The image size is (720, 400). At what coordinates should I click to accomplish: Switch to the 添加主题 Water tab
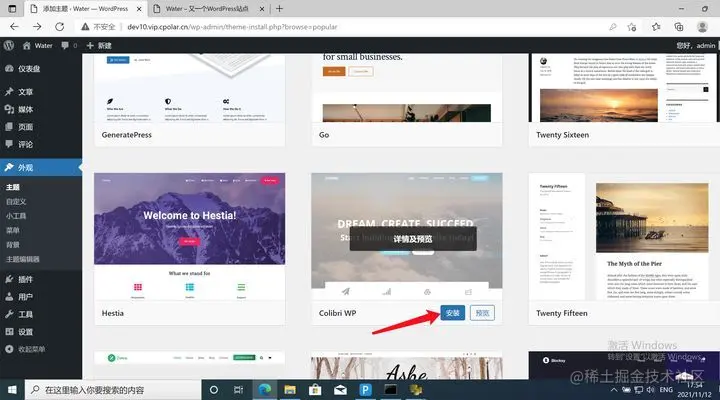[85, 9]
